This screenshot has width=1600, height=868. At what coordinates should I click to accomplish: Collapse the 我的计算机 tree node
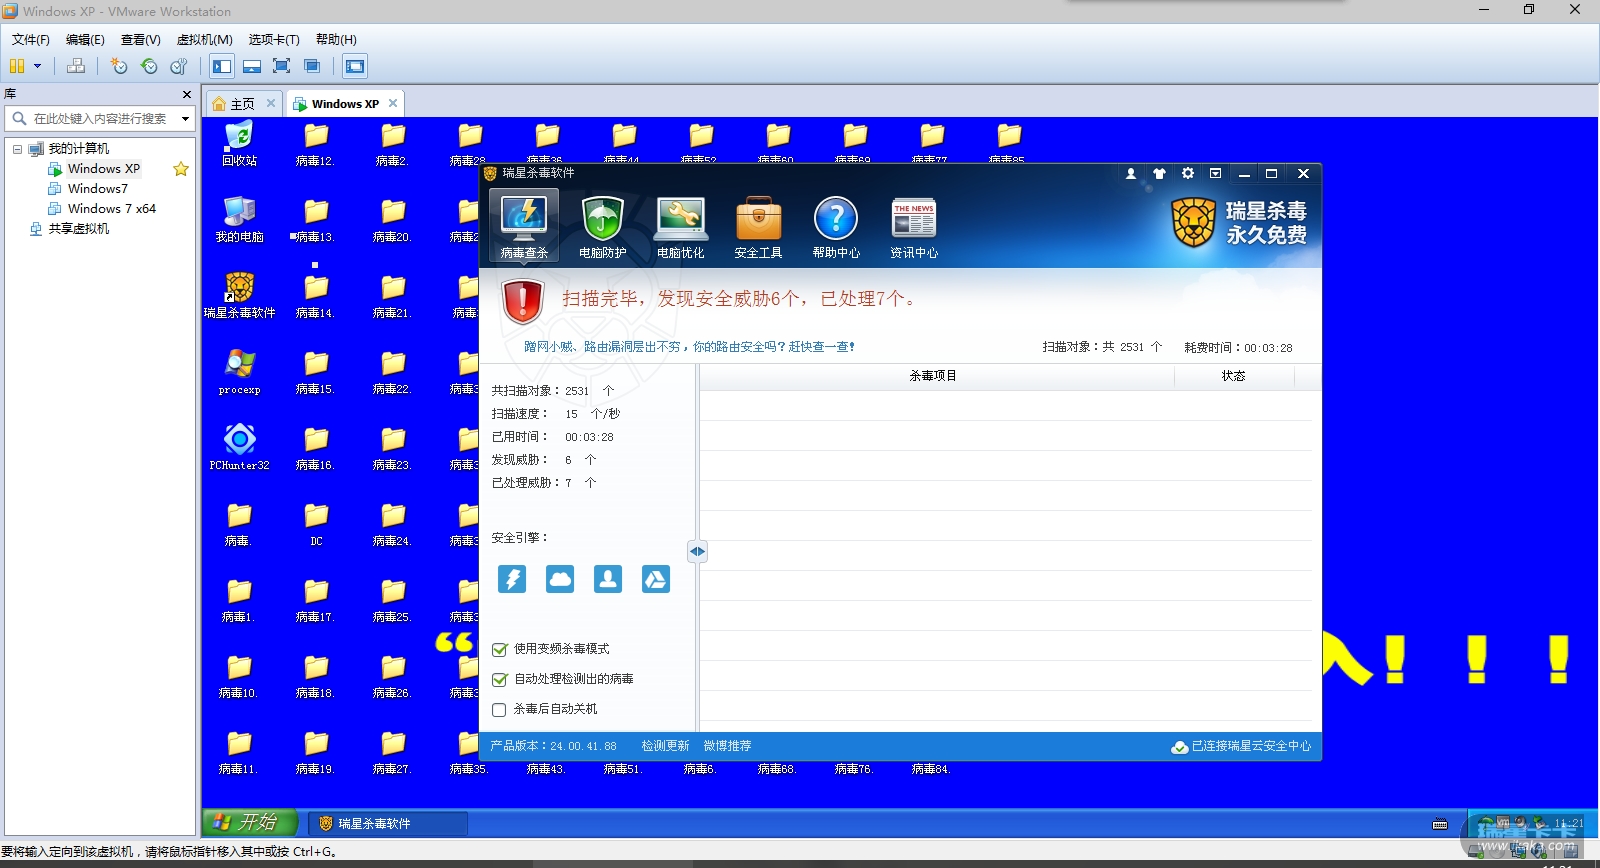17,149
